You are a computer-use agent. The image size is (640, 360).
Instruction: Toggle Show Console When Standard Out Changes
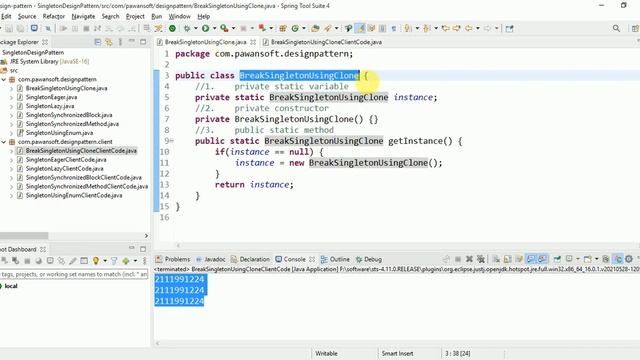[x=531, y=259]
